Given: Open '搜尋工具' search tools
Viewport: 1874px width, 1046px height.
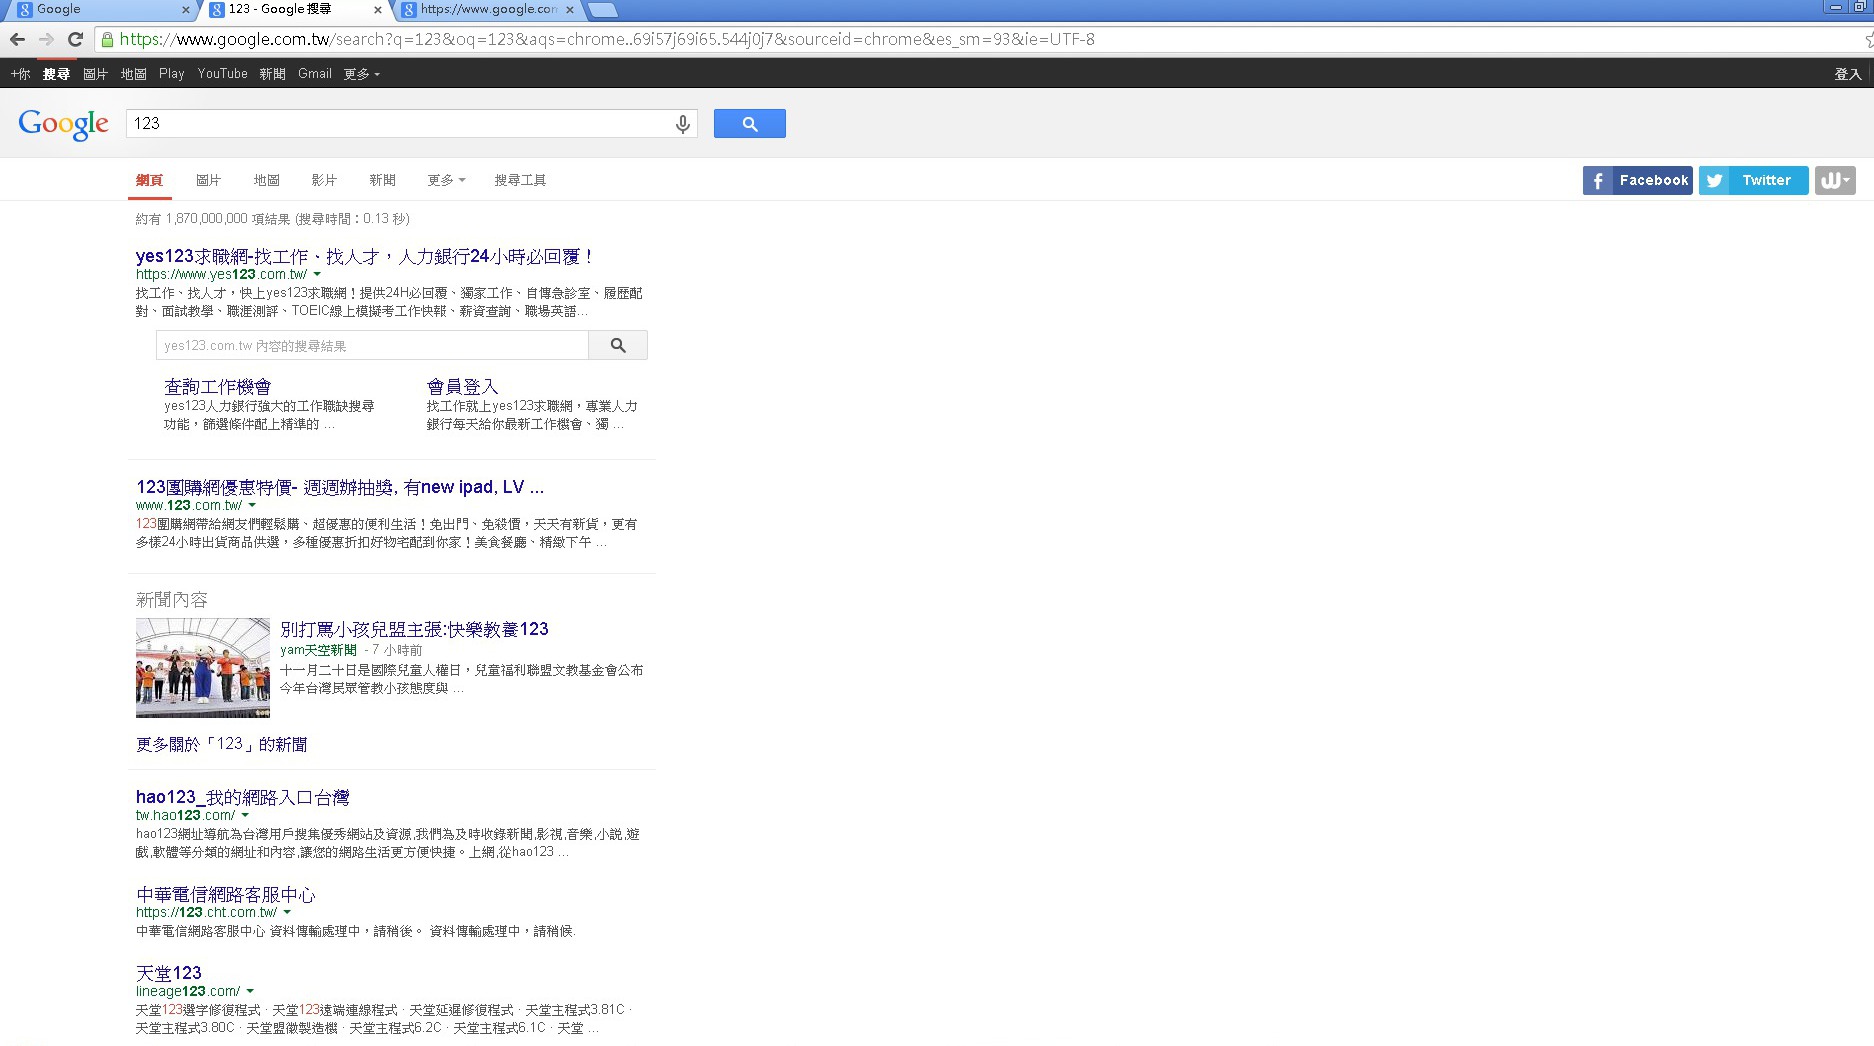Looking at the screenshot, I should 520,180.
